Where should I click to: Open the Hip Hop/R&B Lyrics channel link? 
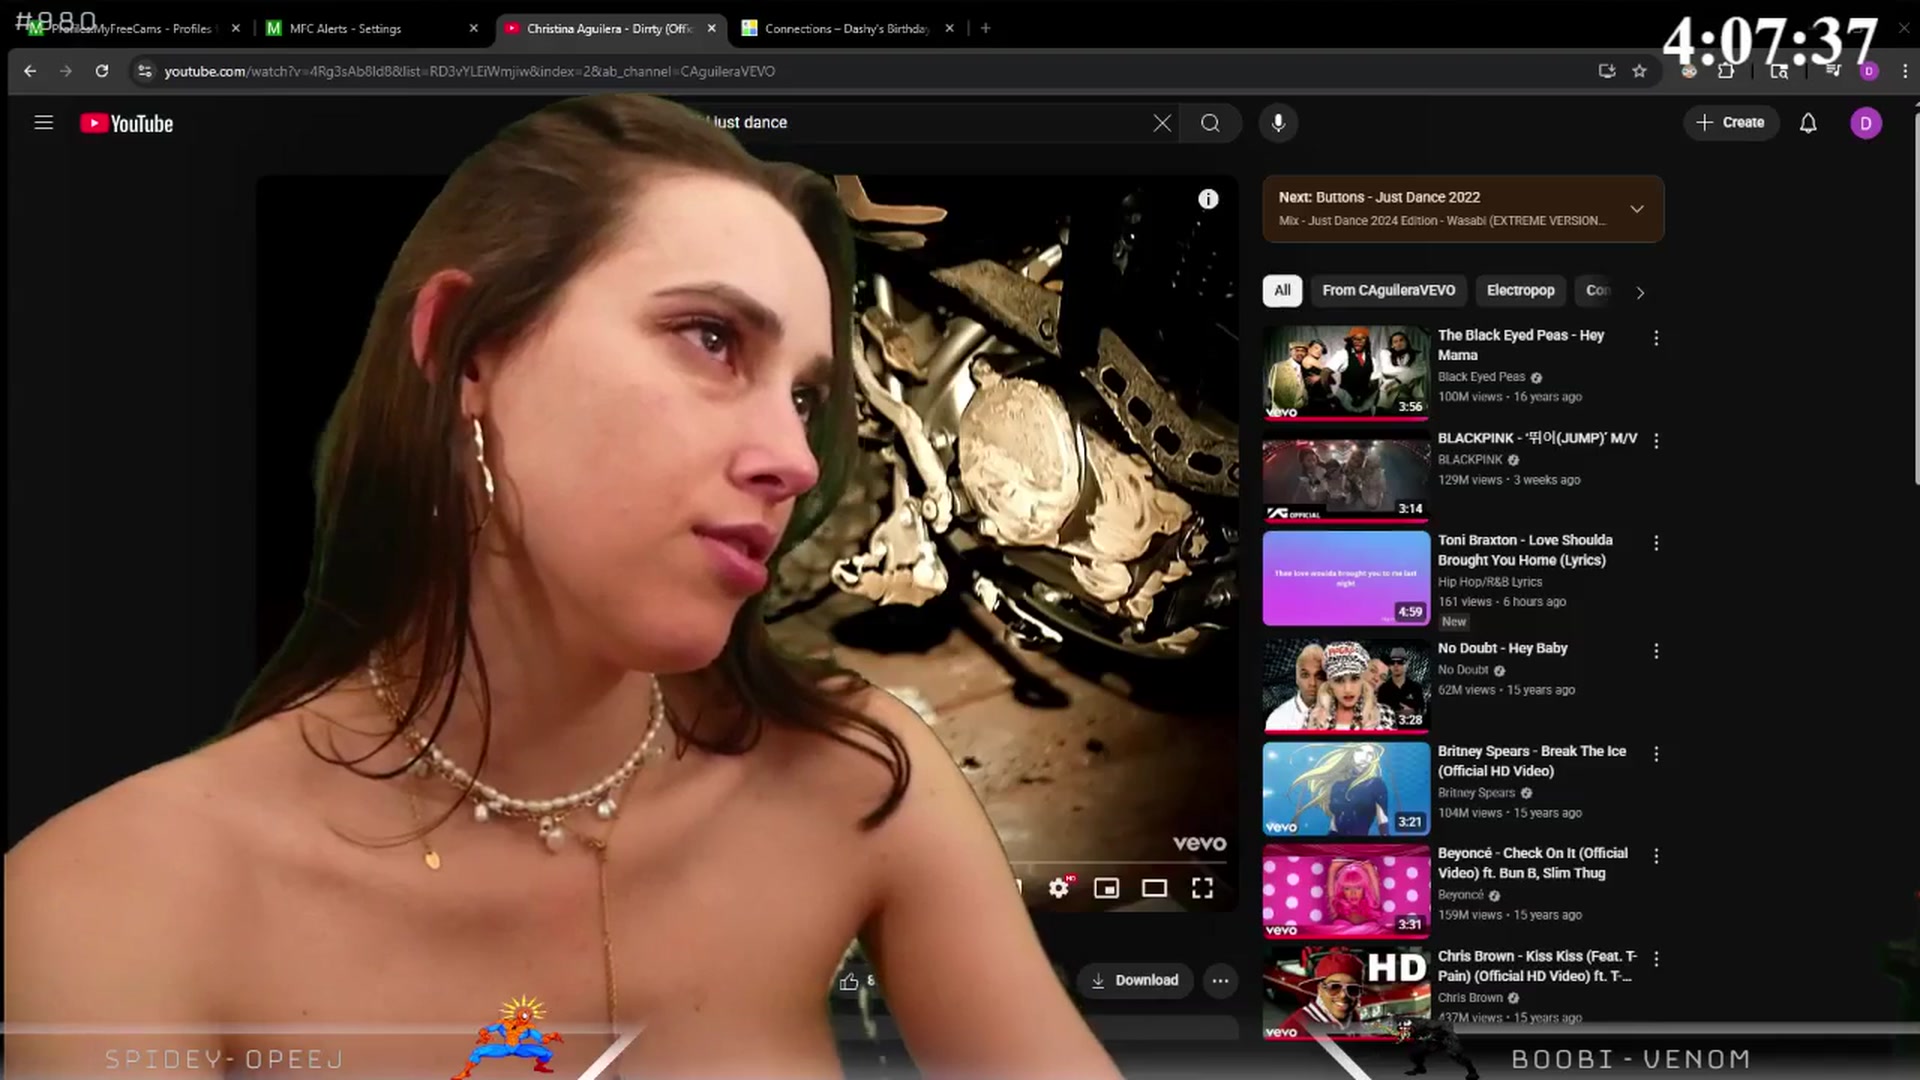[1490, 582]
